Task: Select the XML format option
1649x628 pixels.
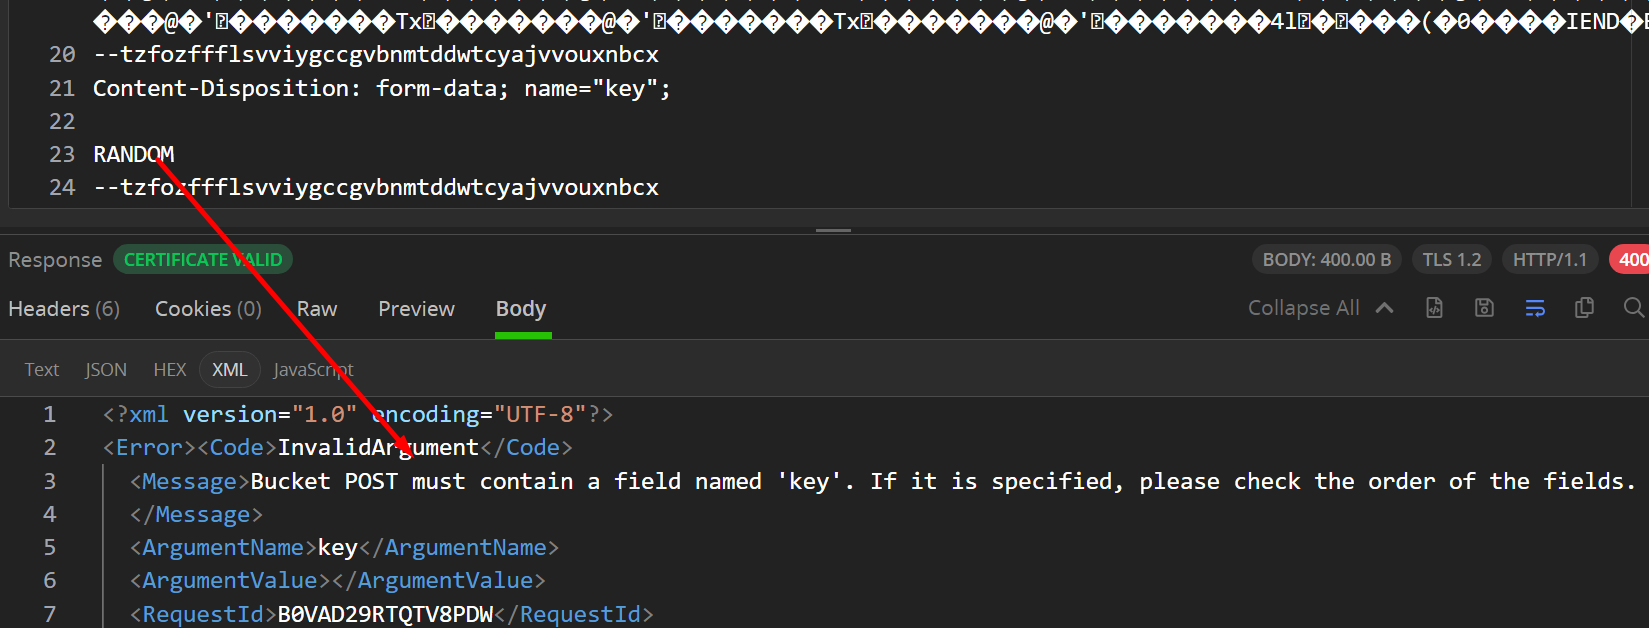Action: (230, 370)
